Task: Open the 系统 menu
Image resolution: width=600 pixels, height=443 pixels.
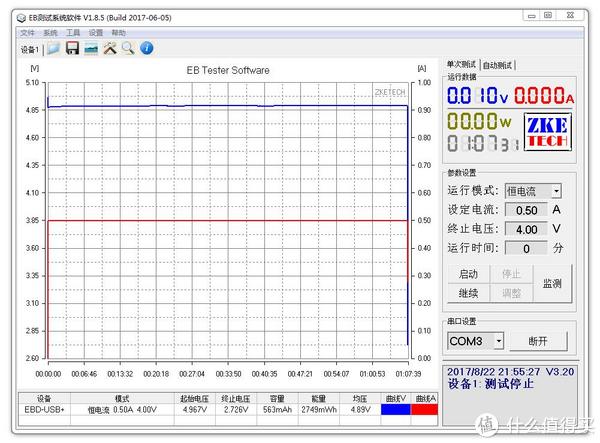Action: (50, 33)
